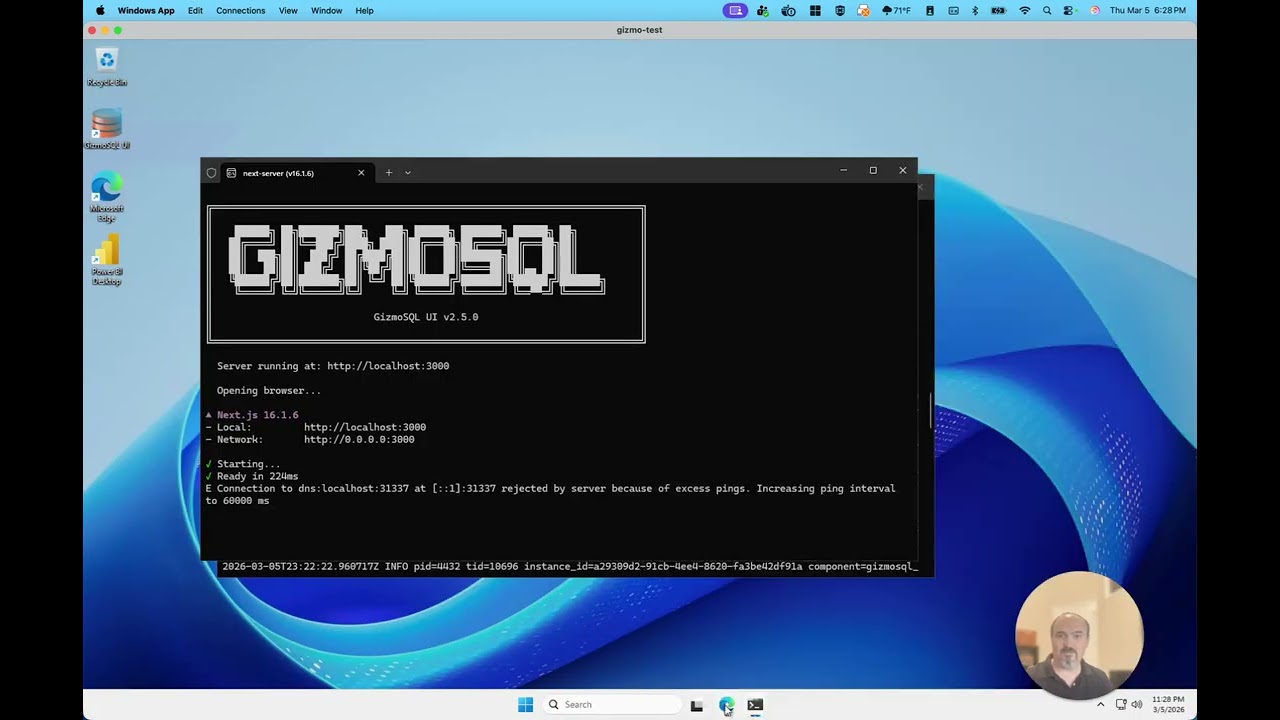Open a new terminal tab

click(389, 173)
